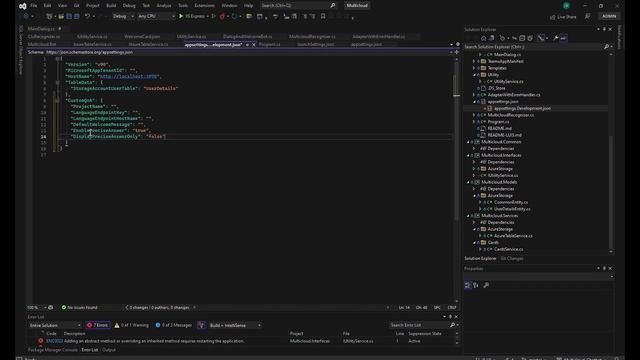Open the Extensions menu
640x360 pixels.
tap(204, 6)
